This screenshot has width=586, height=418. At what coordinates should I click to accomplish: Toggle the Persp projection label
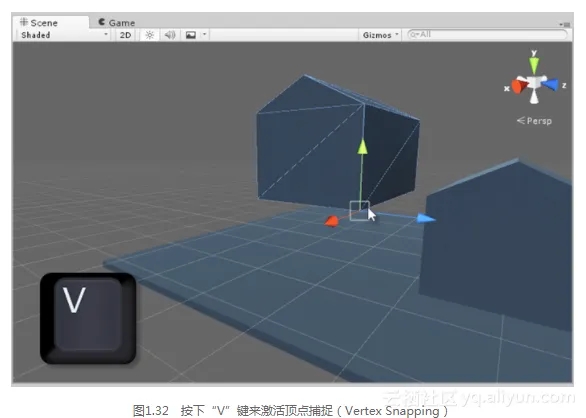[534, 121]
